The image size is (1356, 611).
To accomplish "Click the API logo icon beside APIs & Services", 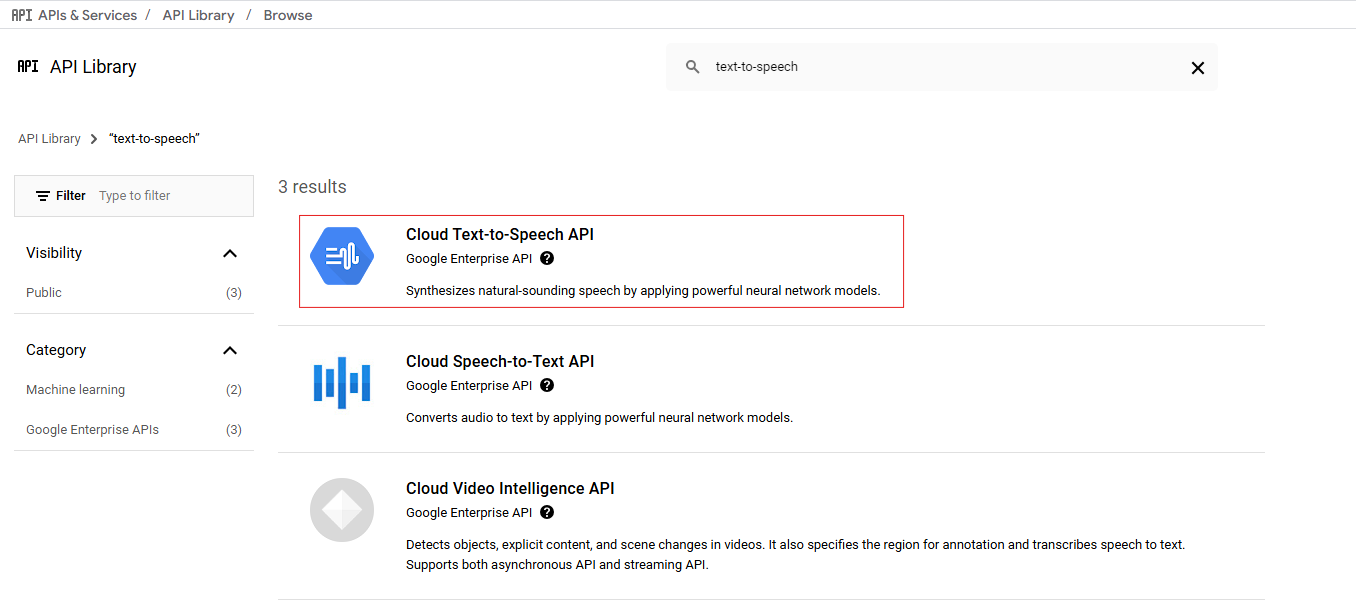I will [x=21, y=15].
